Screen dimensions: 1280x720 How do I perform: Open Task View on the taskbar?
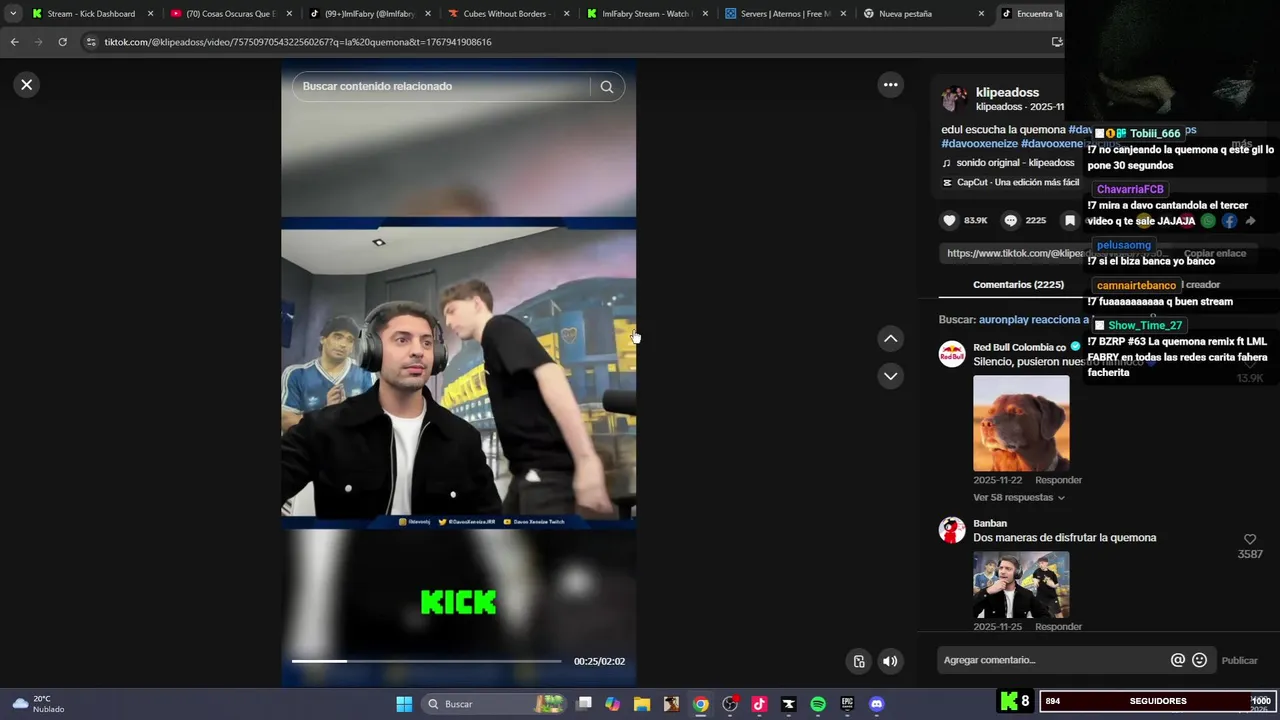point(585,704)
